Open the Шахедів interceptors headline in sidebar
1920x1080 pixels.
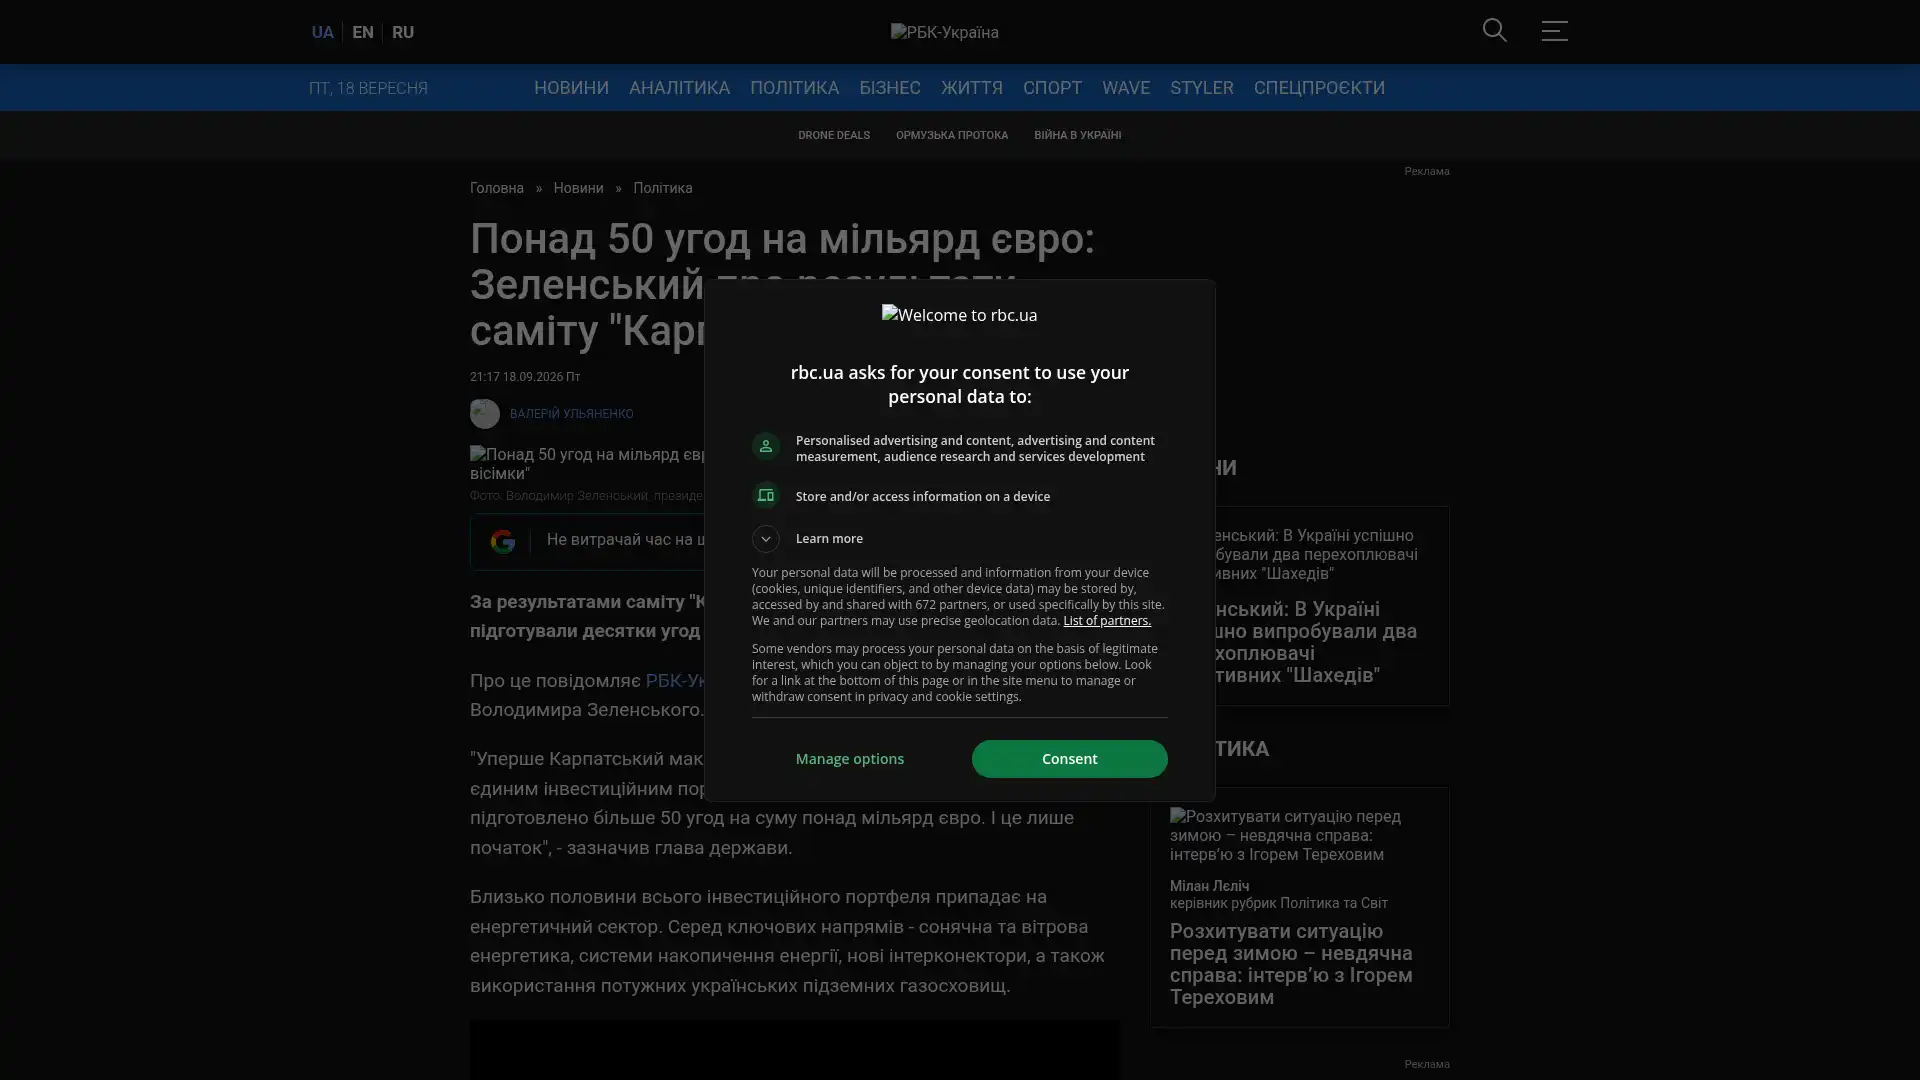(x=1316, y=642)
